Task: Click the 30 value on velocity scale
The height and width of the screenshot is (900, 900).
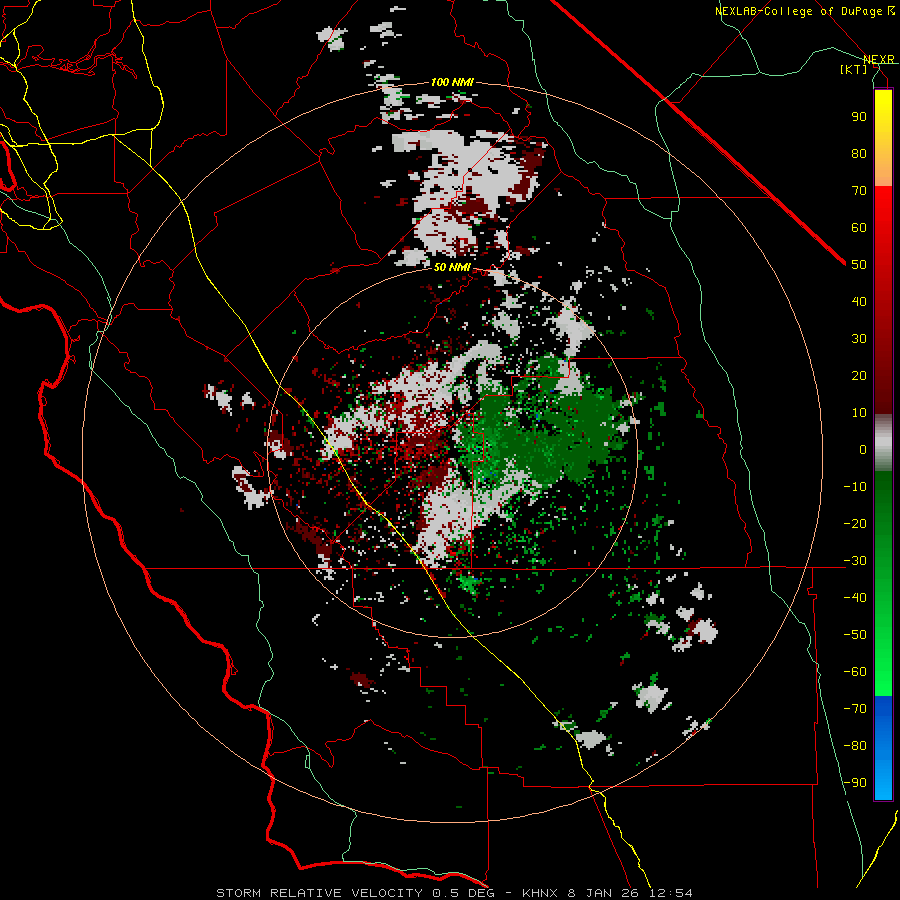Action: pos(859,339)
